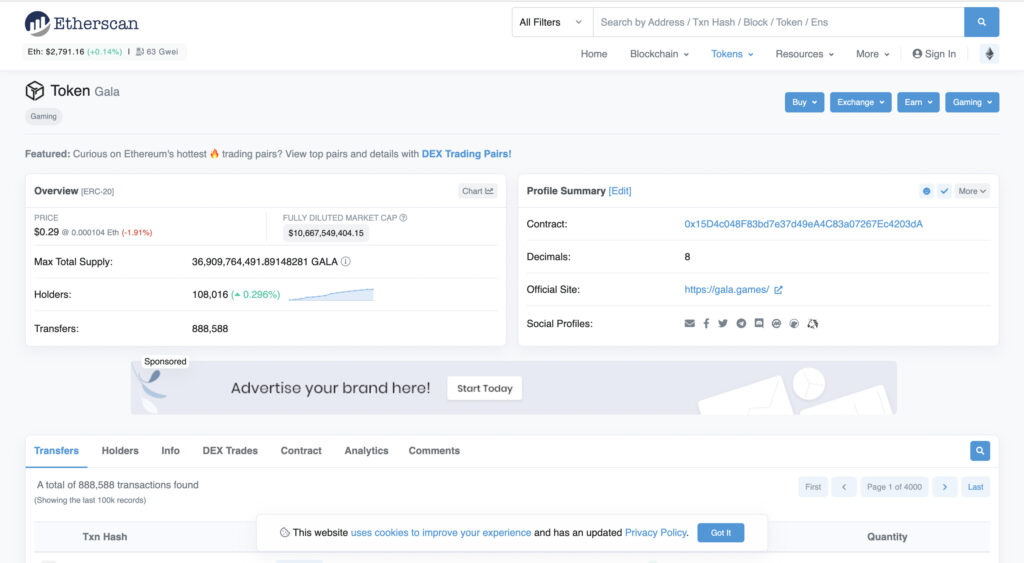Click the First page button
Viewport: 1024px width, 563px height.
click(x=813, y=487)
